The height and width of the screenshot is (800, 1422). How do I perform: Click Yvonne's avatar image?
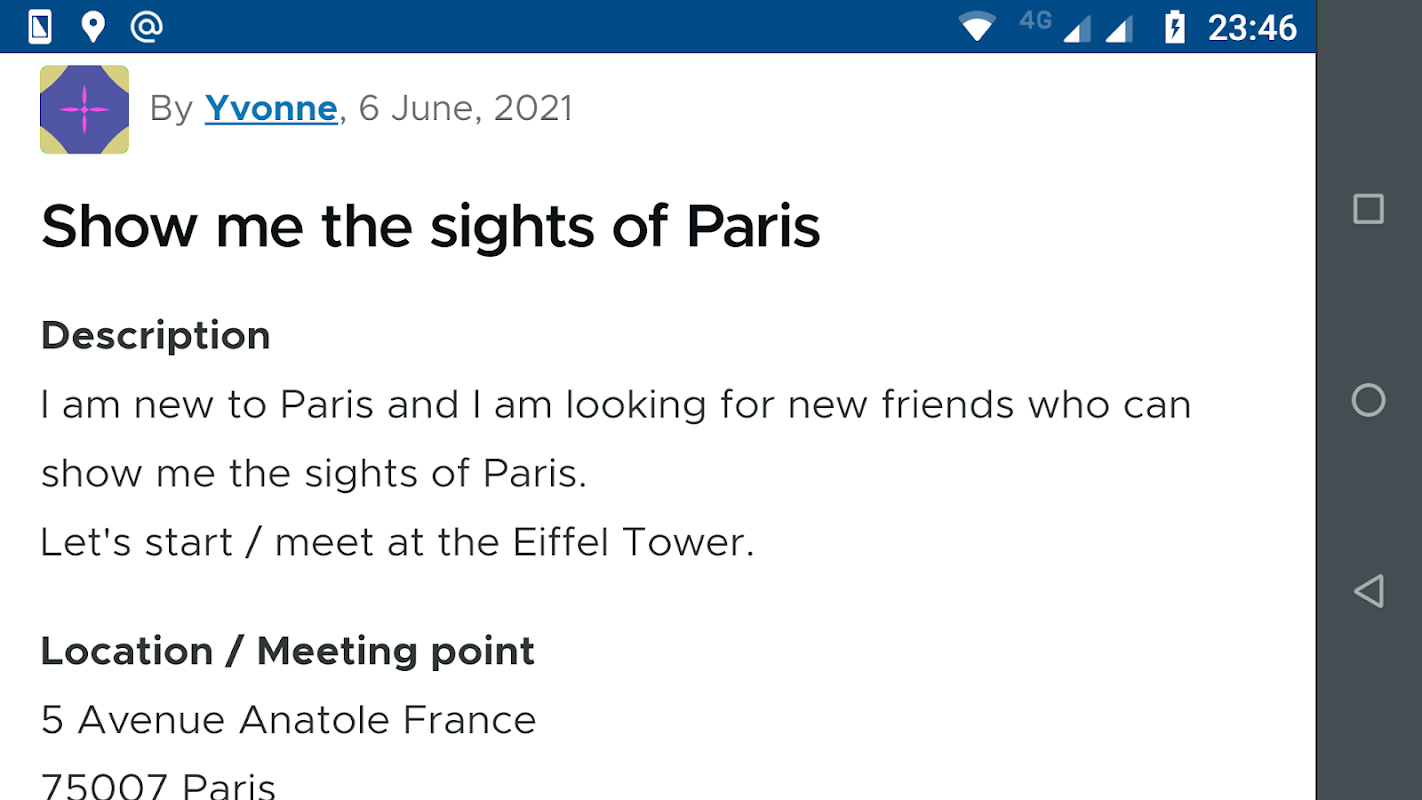pos(84,109)
